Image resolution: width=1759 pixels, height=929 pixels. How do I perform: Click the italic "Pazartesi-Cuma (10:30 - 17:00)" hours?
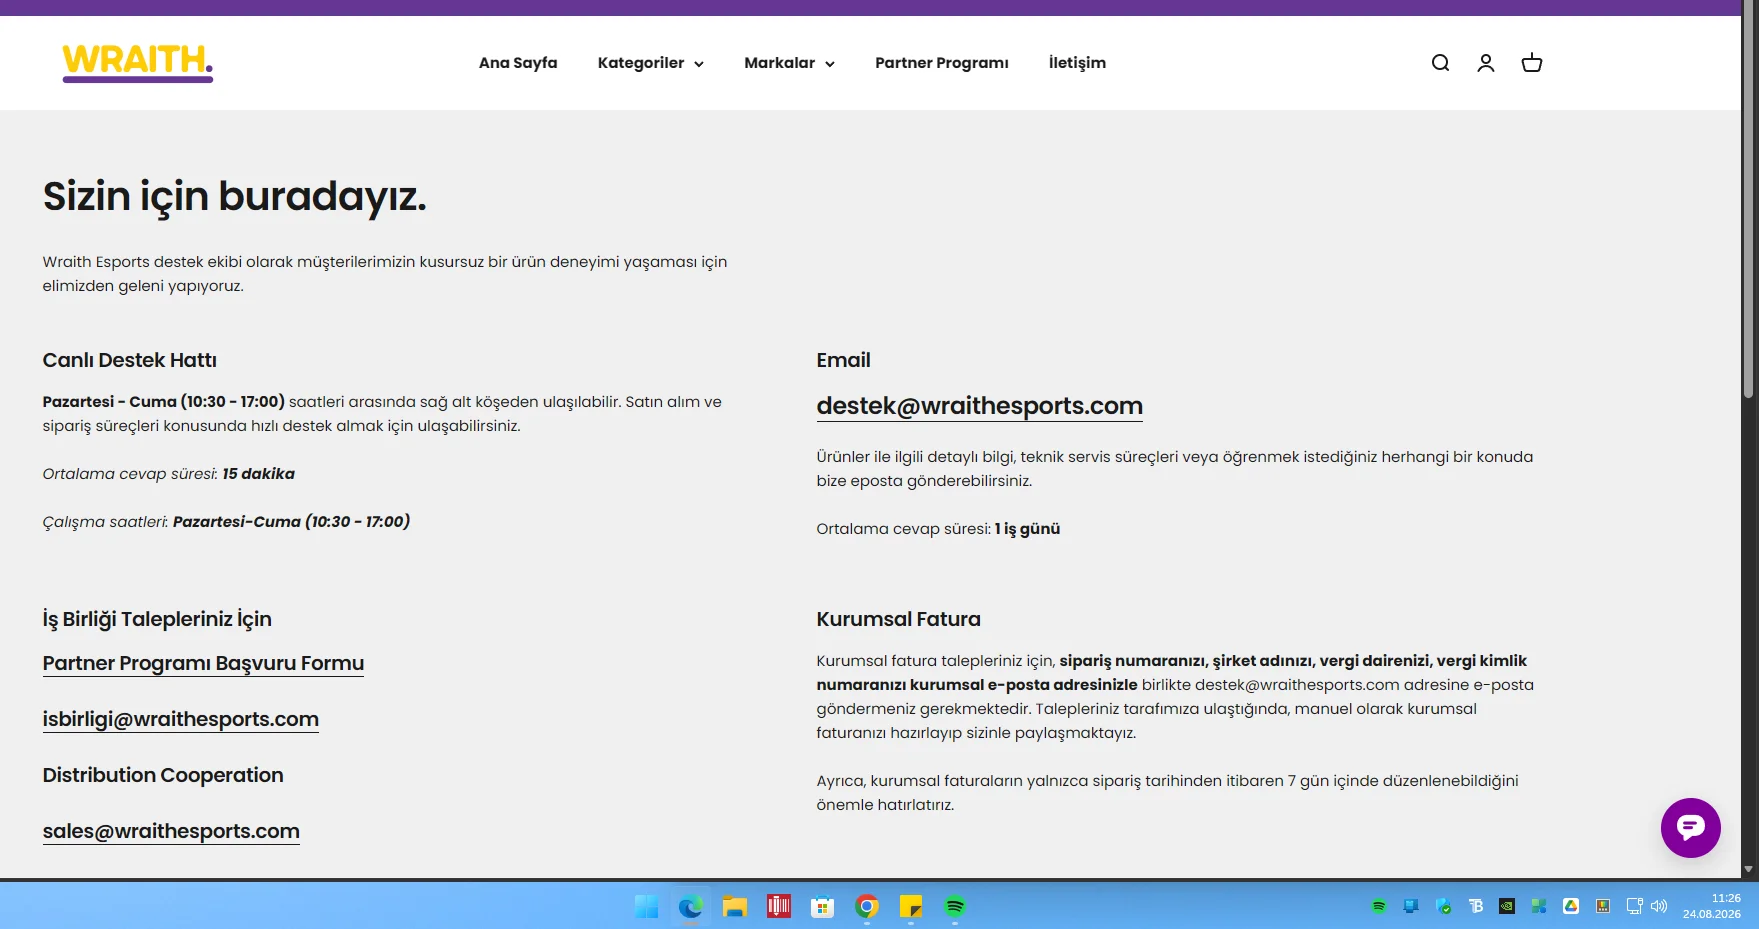point(291,522)
